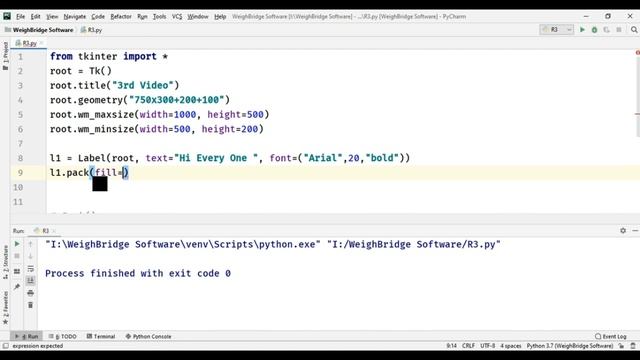The width and height of the screenshot is (640, 360).
Task: Toggle tool window bars in status corner
Action: pos(5,346)
